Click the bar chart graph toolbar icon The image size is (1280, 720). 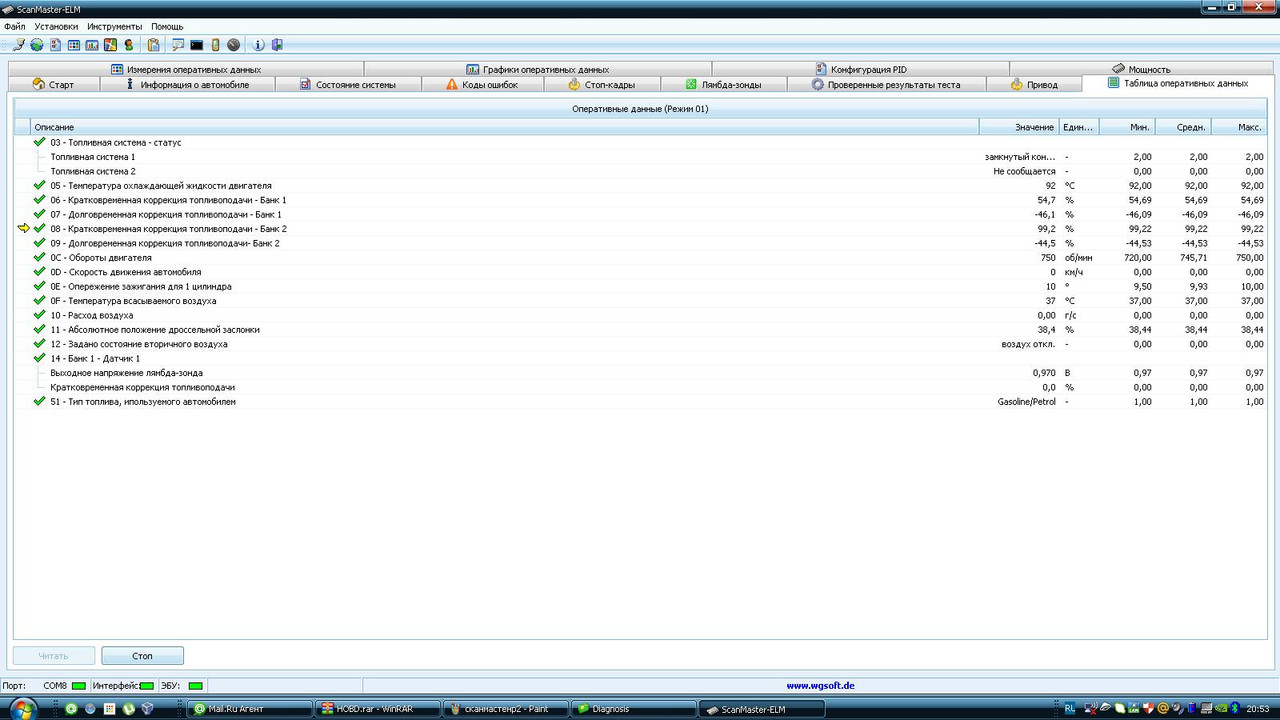pos(92,45)
